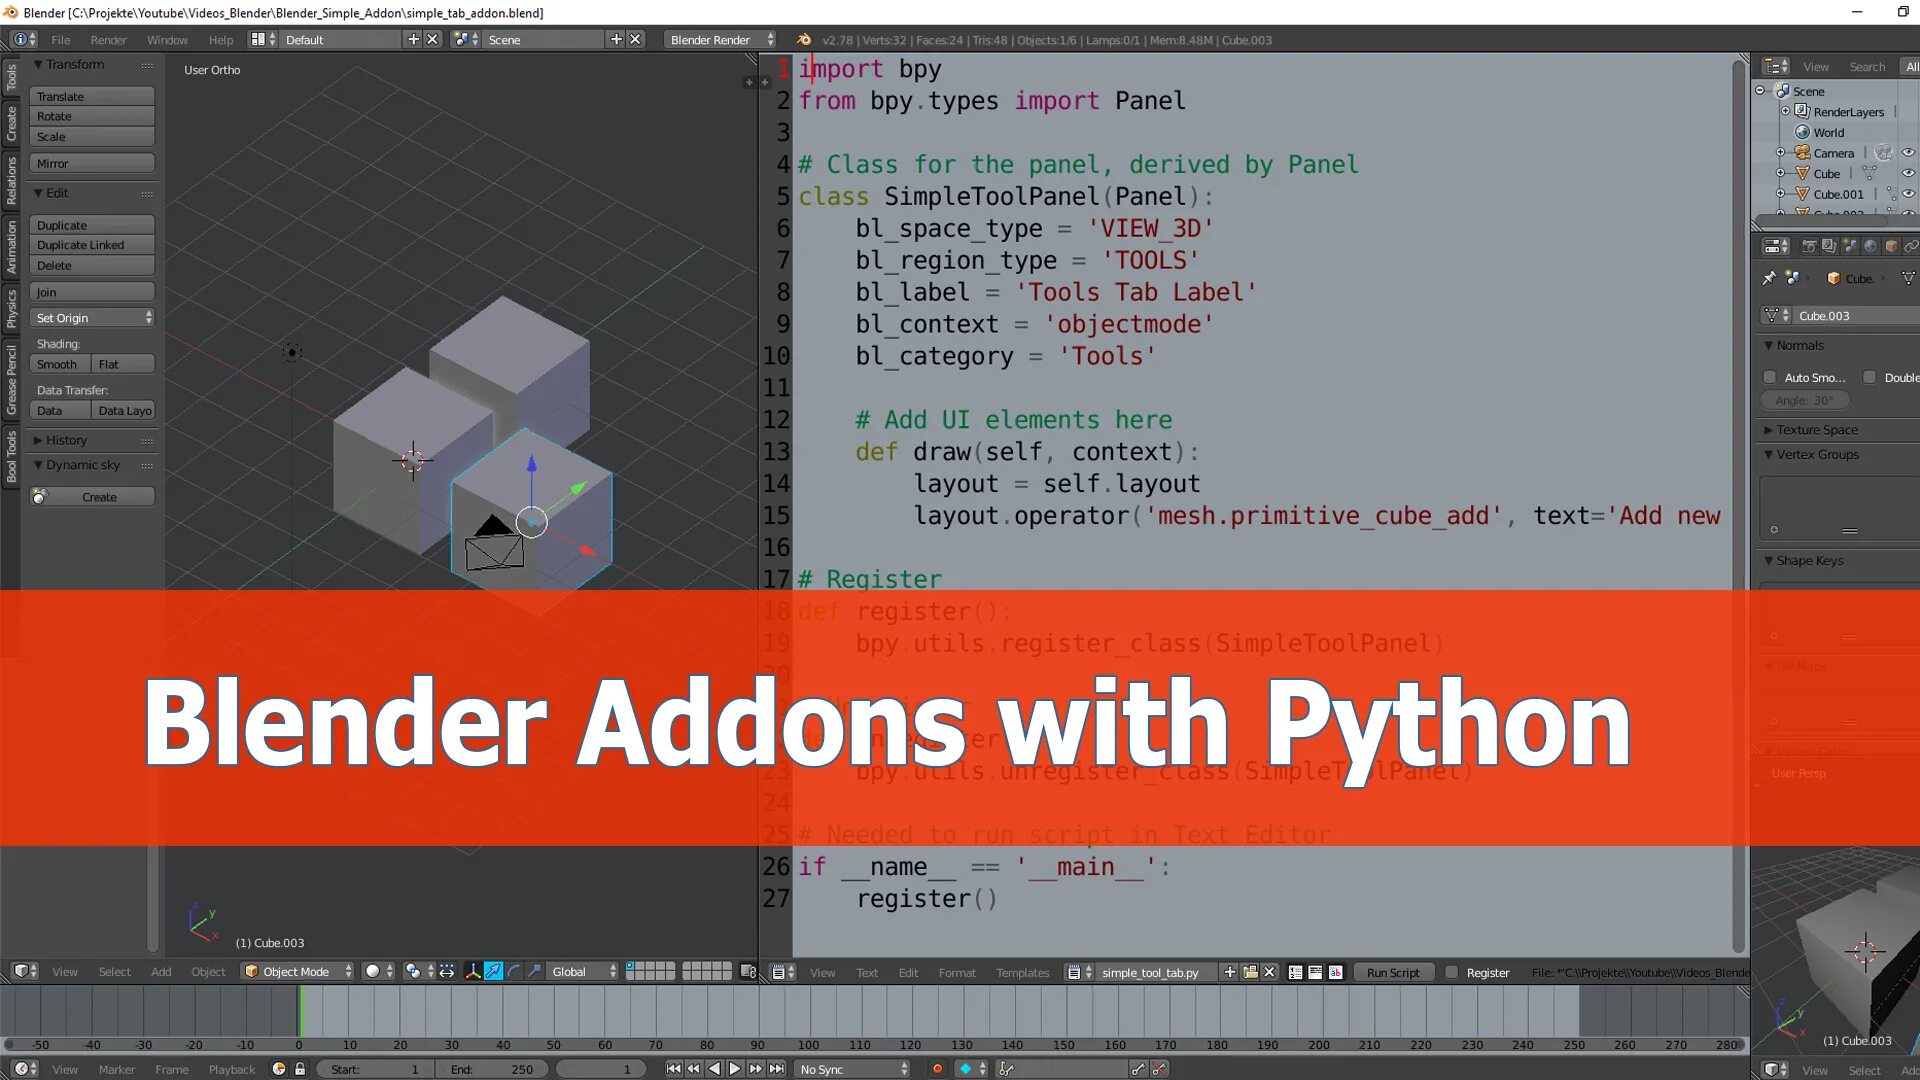Click the Global coordinate orientation dropdown
This screenshot has height=1080, width=1920.
[582, 972]
